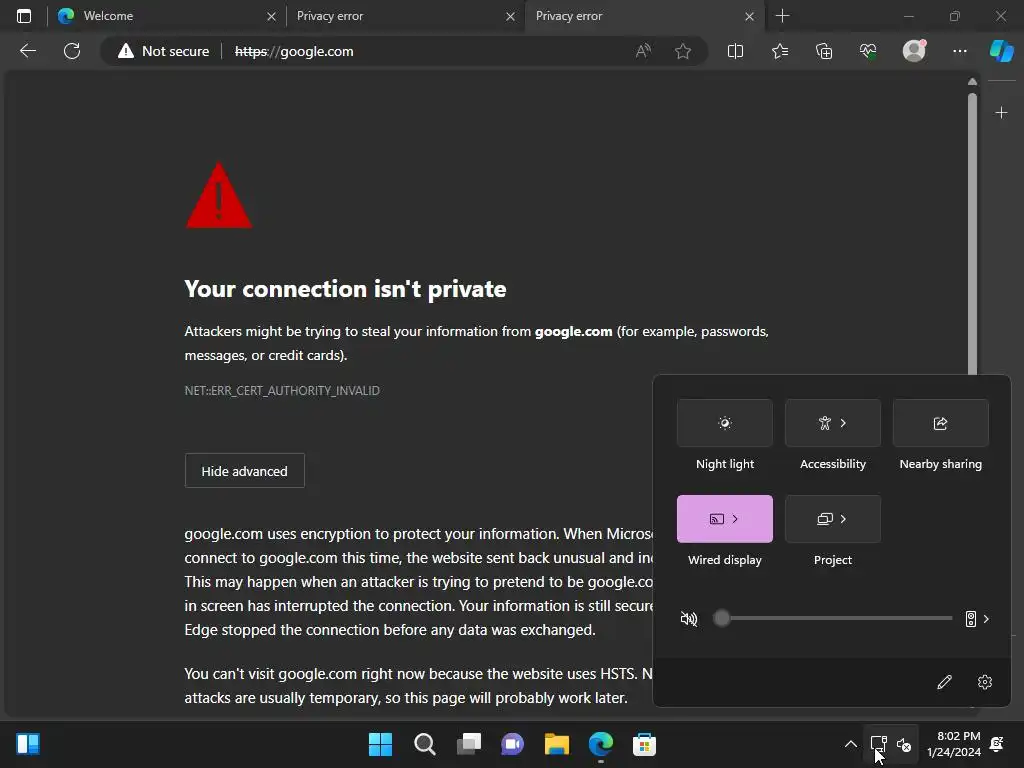Refresh the google.com page
The height and width of the screenshot is (768, 1024).
[x=72, y=51]
